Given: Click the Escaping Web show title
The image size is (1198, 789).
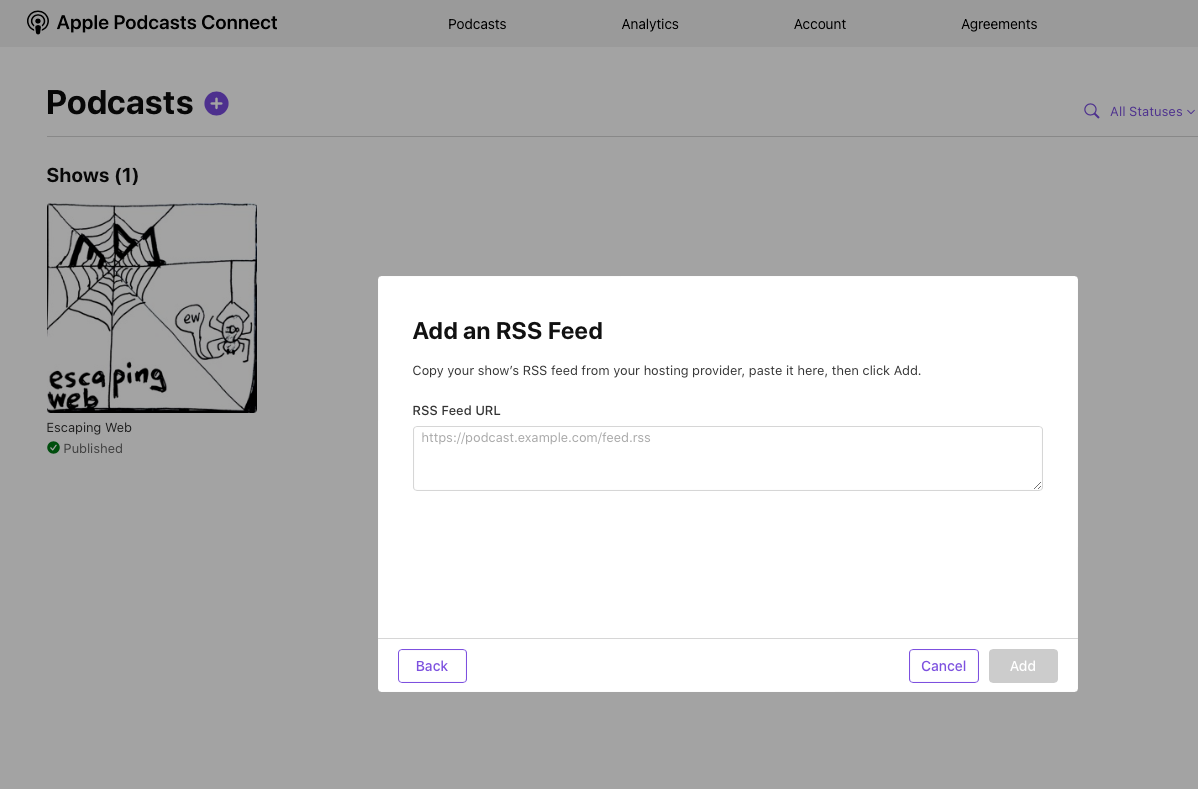Looking at the screenshot, I should (89, 428).
